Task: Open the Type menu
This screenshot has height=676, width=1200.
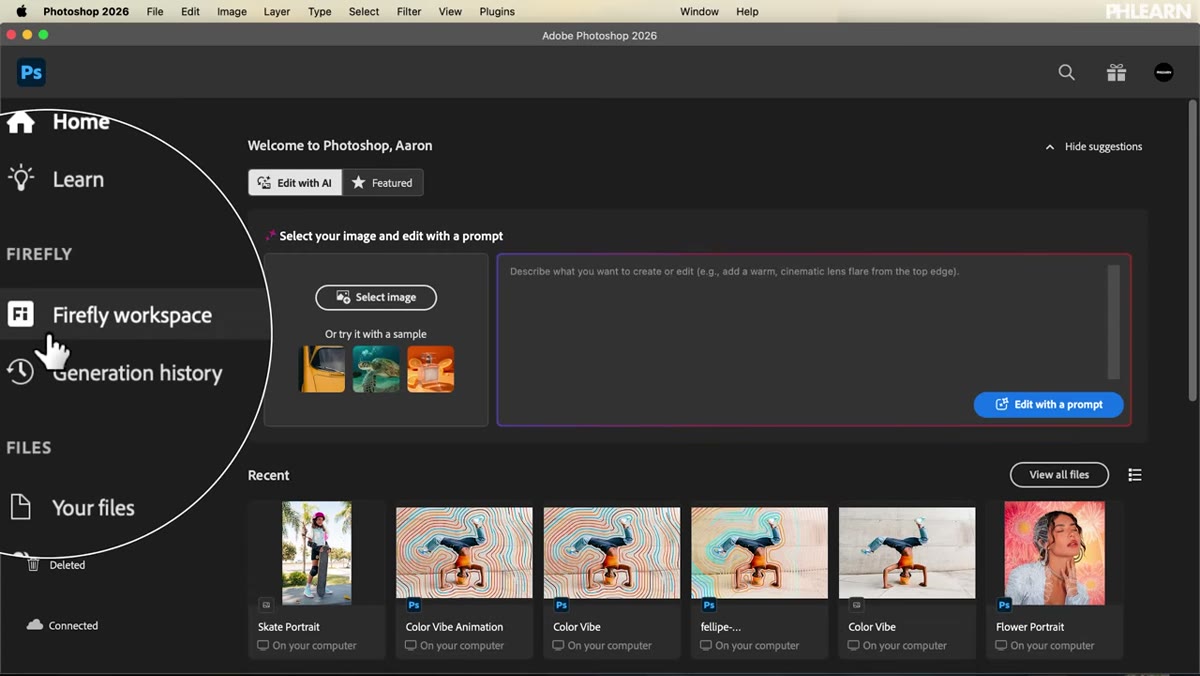Action: [320, 12]
